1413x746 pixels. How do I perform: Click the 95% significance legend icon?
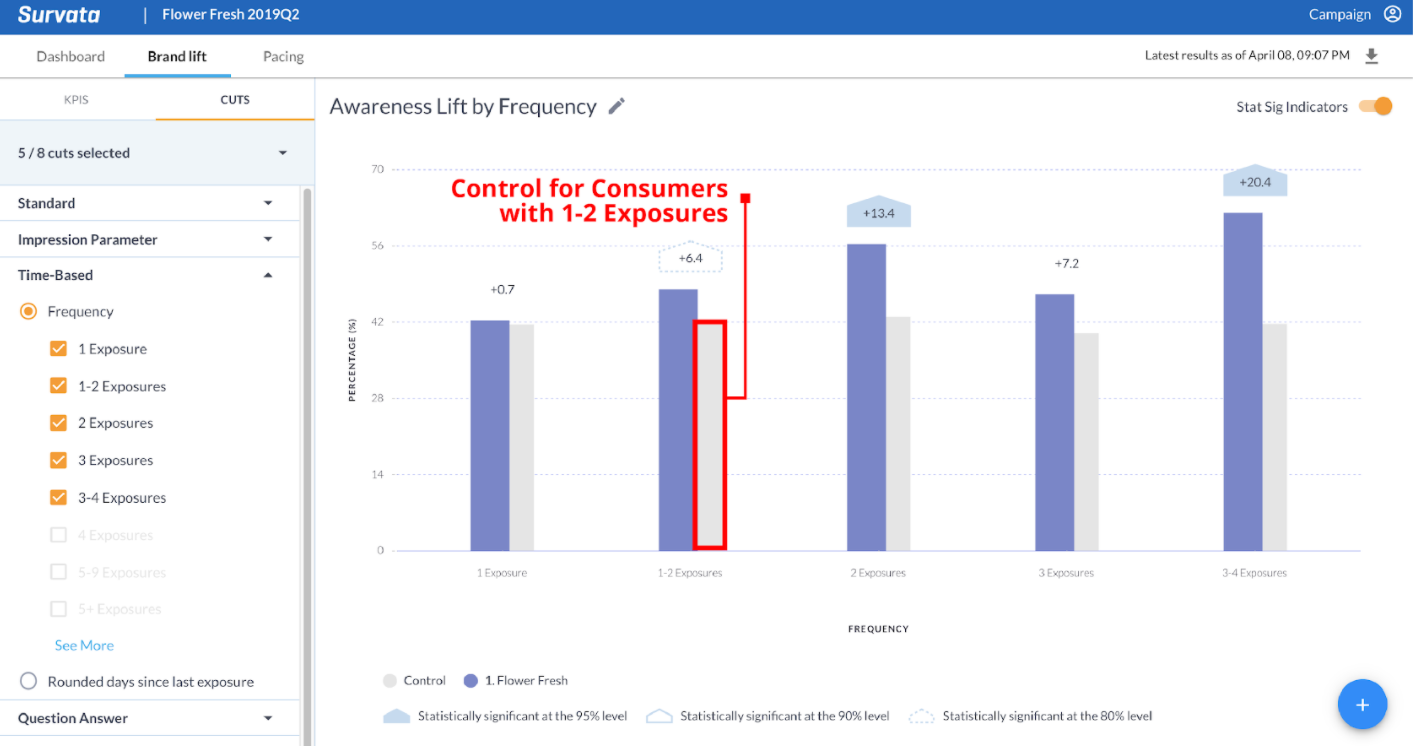(x=396, y=716)
